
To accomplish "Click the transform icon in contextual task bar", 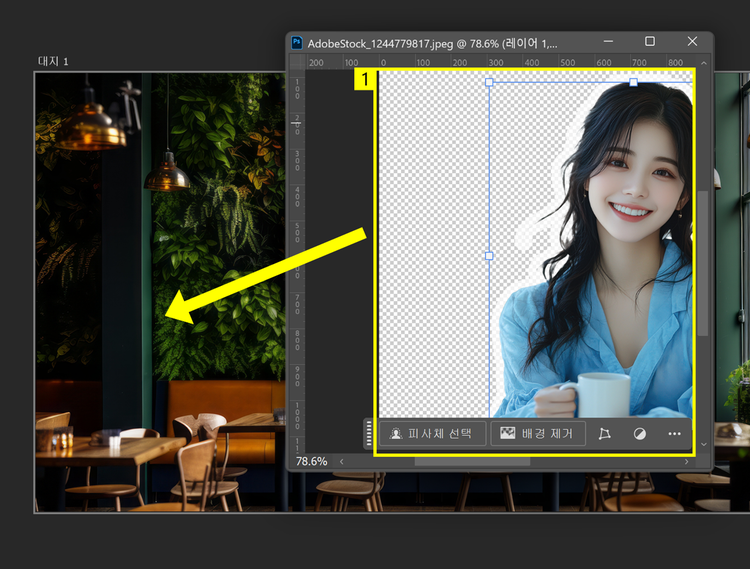I will [x=604, y=434].
